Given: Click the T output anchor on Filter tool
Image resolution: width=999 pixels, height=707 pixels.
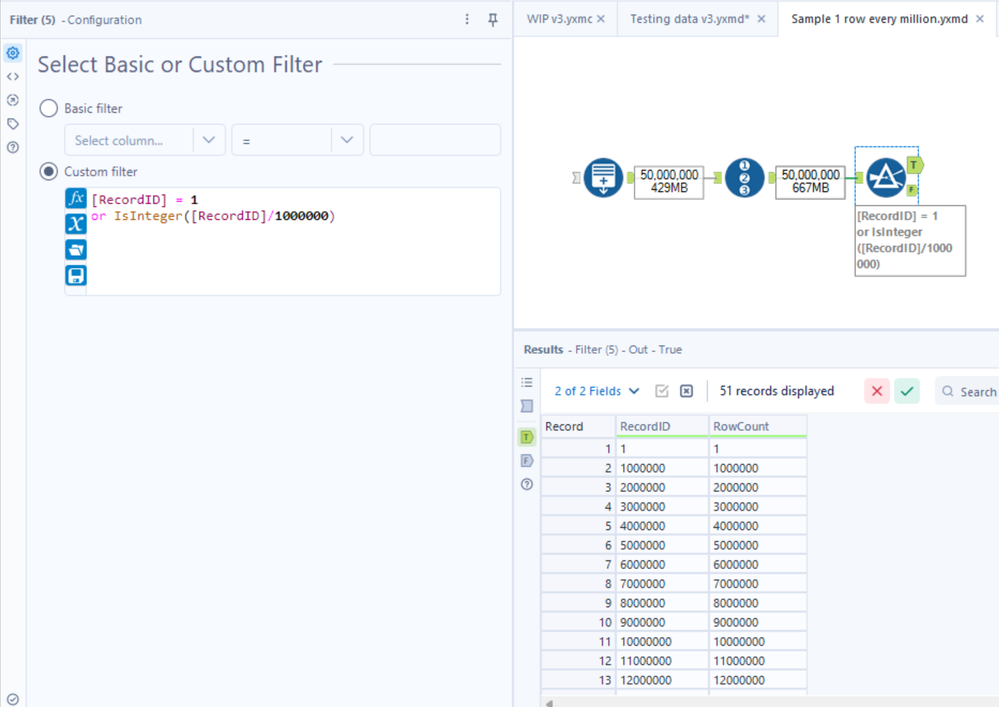Looking at the screenshot, I should pyautogui.click(x=914, y=166).
